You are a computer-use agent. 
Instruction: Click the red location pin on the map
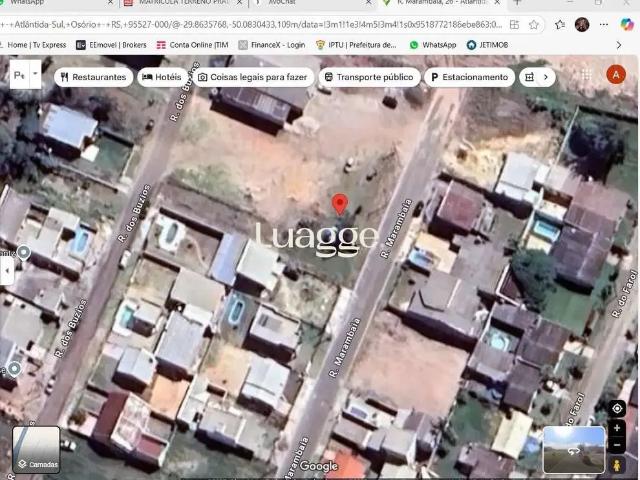pyautogui.click(x=339, y=203)
